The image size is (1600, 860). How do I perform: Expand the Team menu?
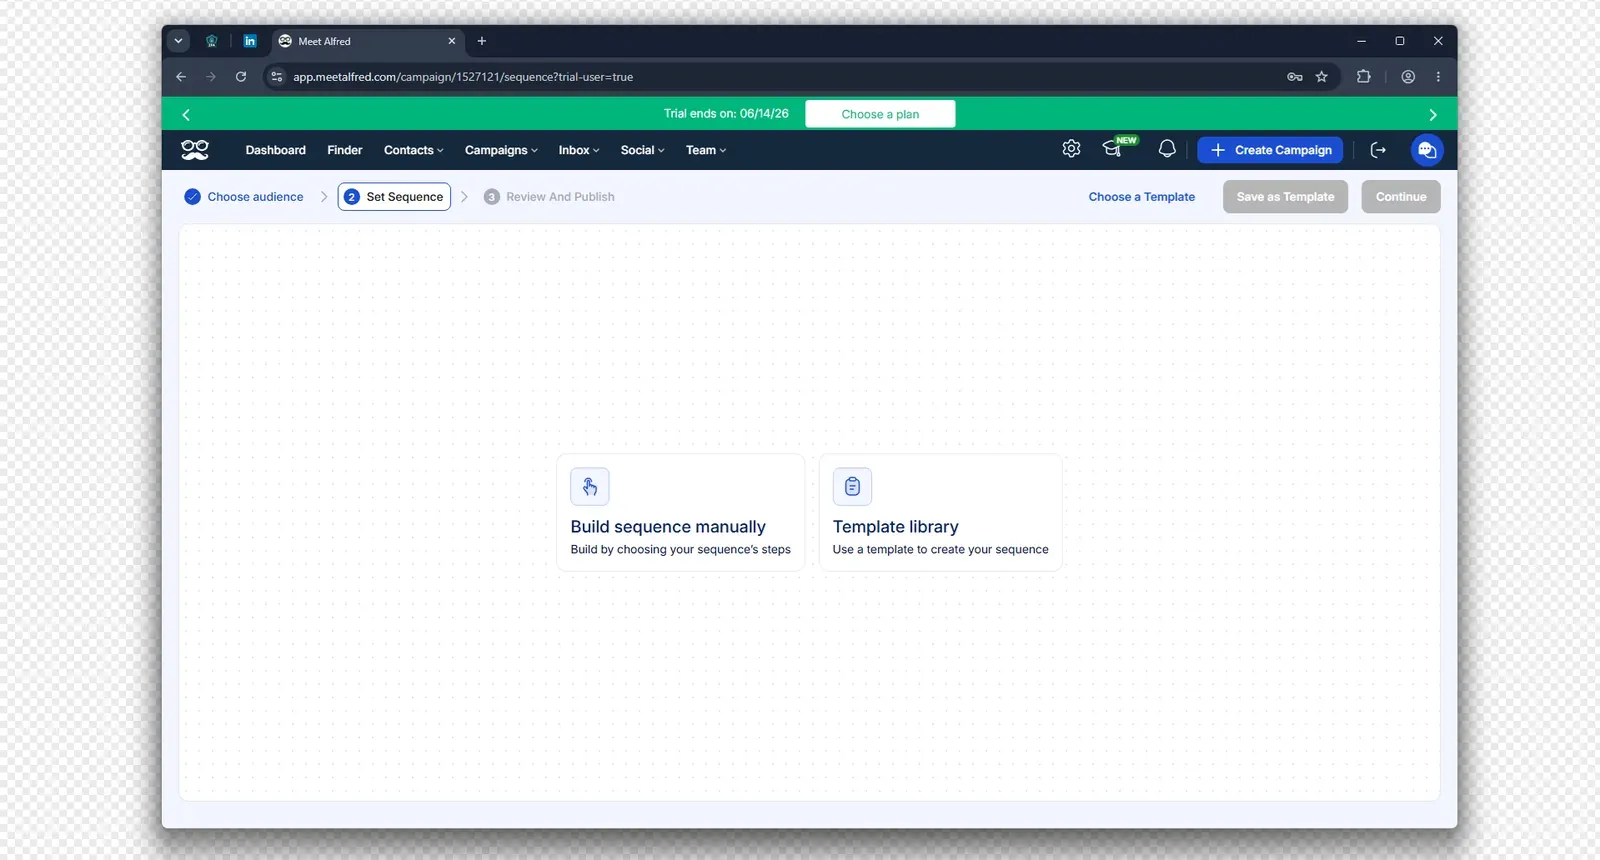click(706, 150)
